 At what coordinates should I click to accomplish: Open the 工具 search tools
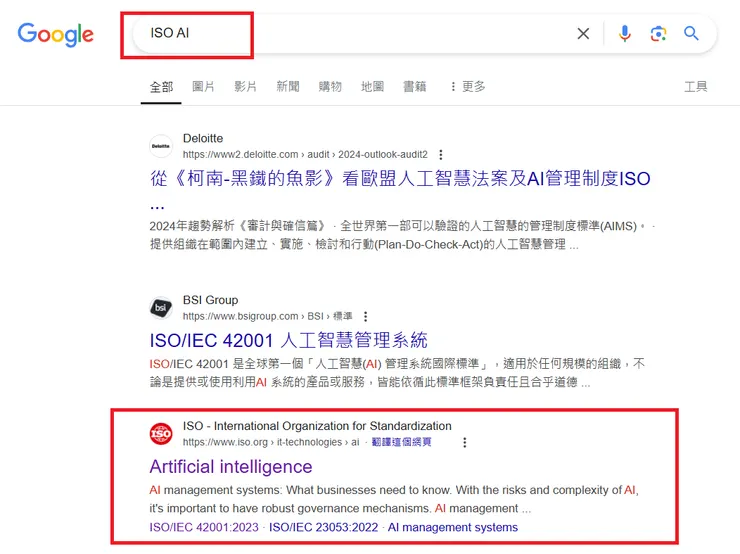696,87
